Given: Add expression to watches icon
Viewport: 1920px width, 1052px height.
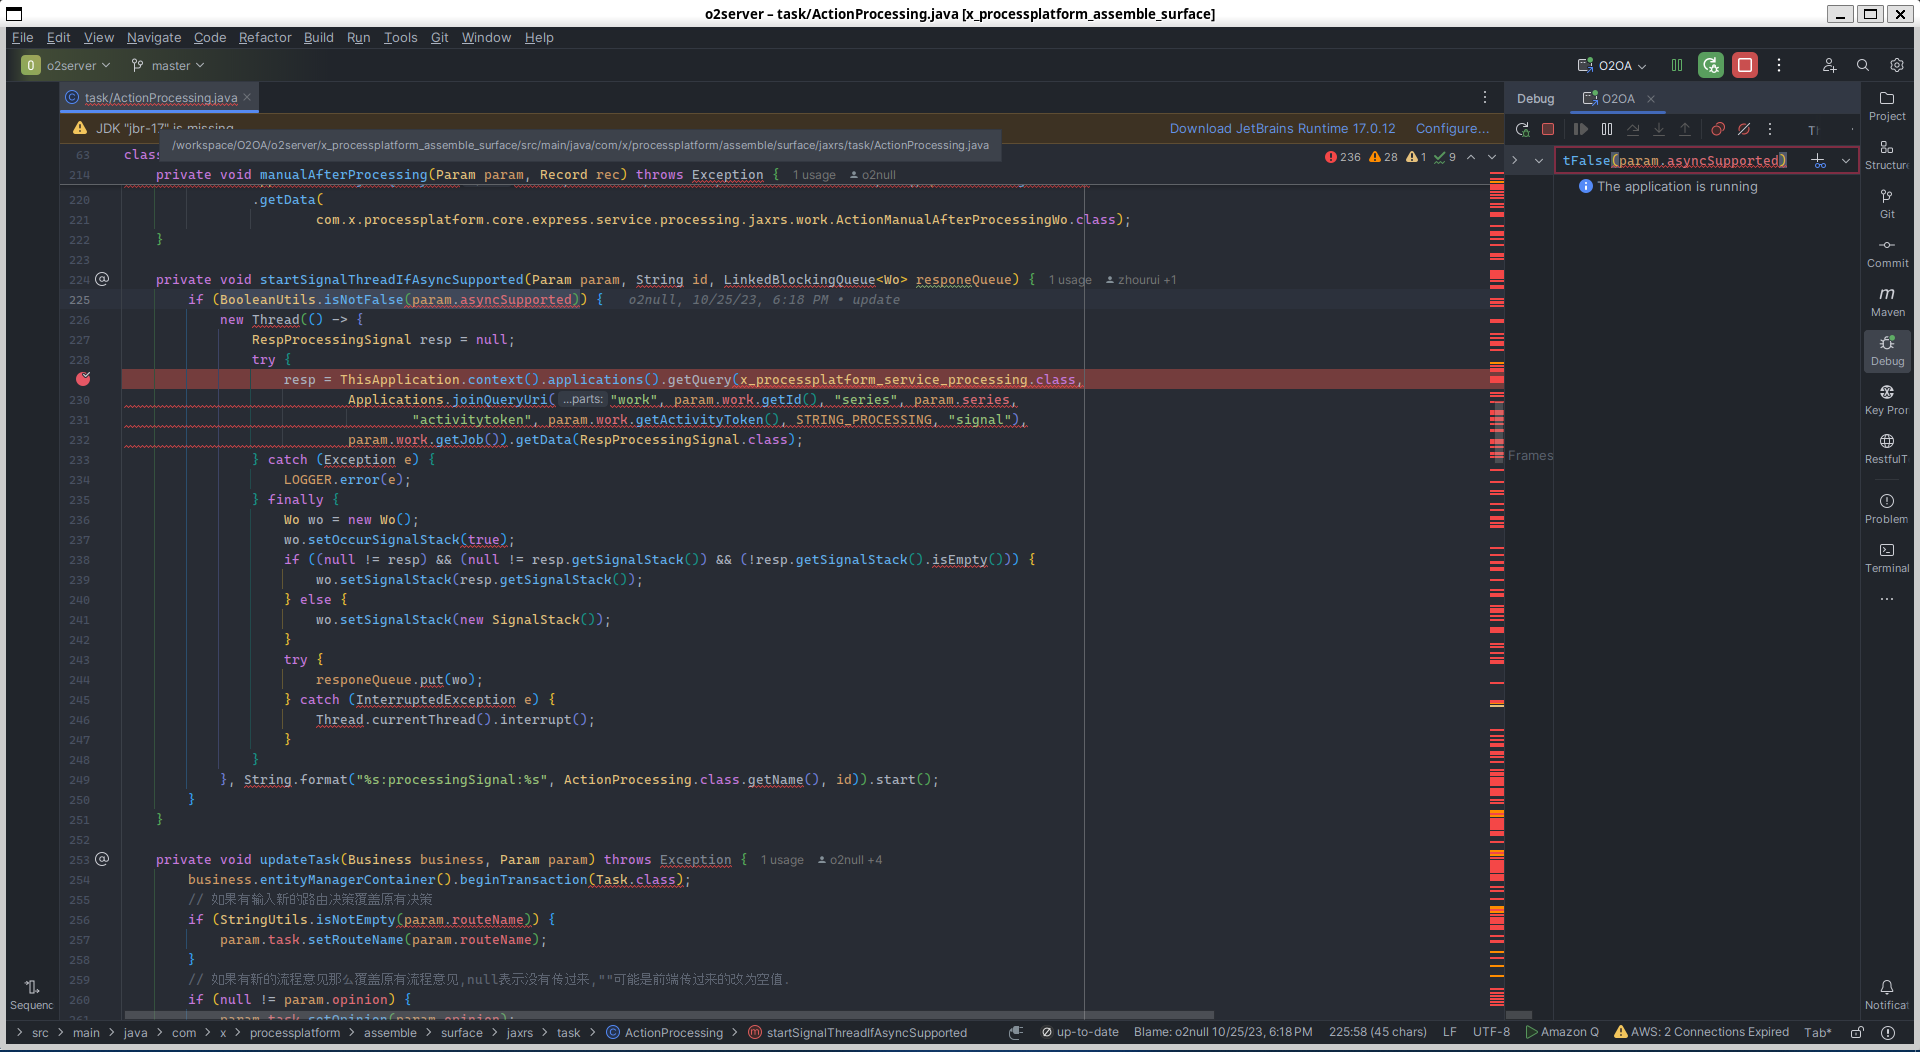Looking at the screenshot, I should coord(1818,161).
